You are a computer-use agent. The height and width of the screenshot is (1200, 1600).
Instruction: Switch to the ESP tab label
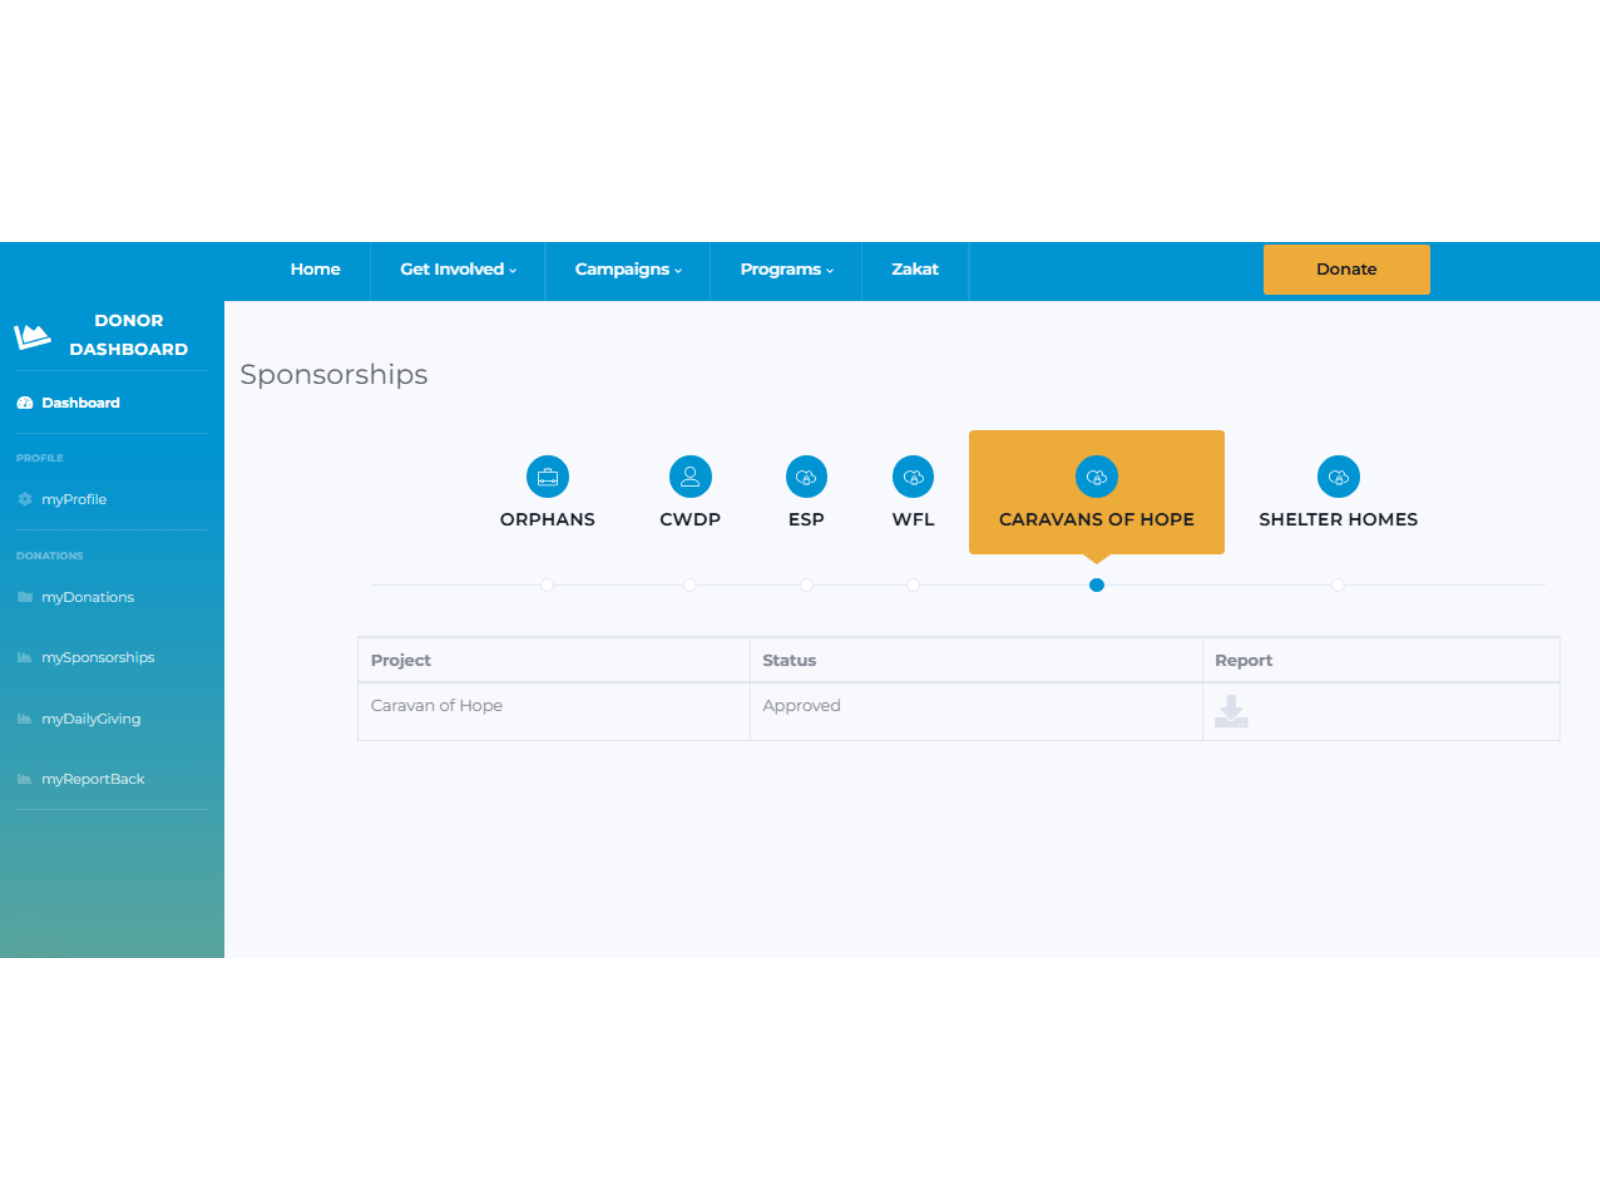tap(806, 520)
